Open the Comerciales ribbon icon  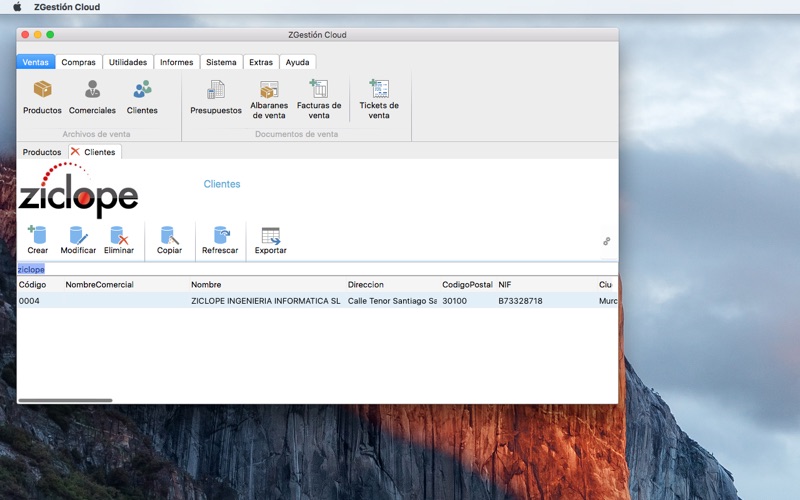92,97
